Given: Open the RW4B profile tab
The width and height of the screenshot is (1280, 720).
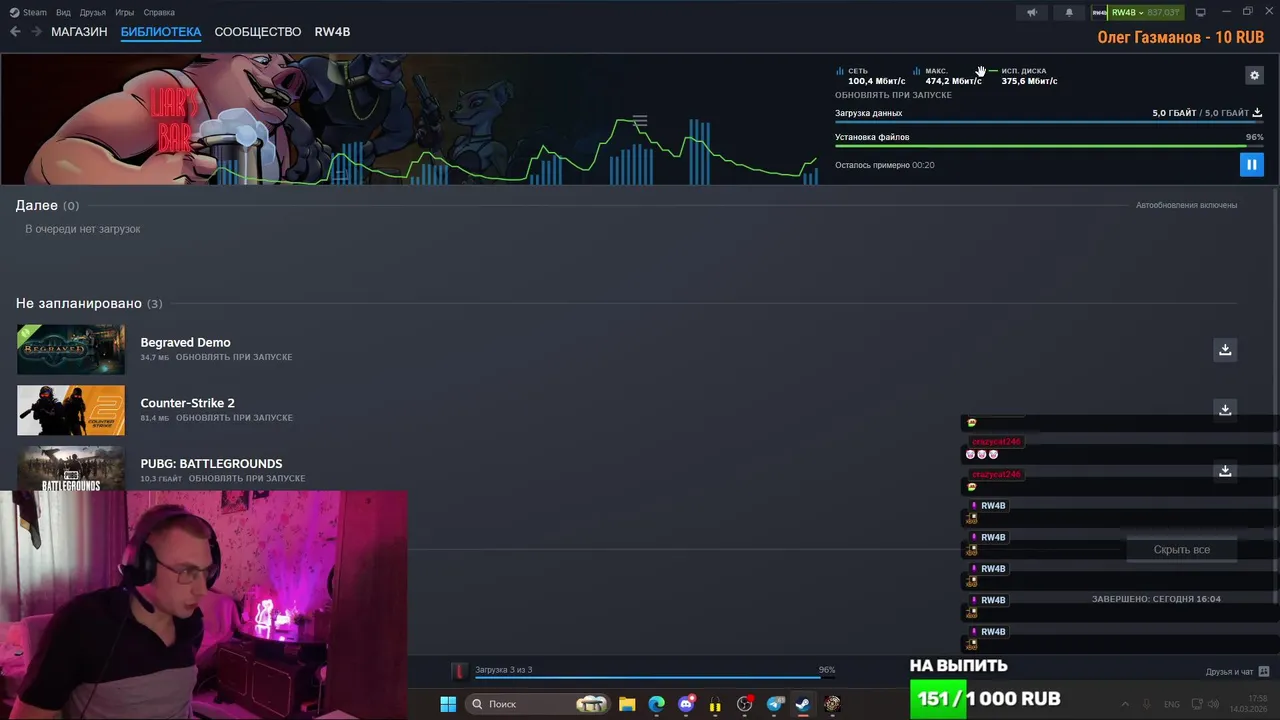Looking at the screenshot, I should pos(332,32).
